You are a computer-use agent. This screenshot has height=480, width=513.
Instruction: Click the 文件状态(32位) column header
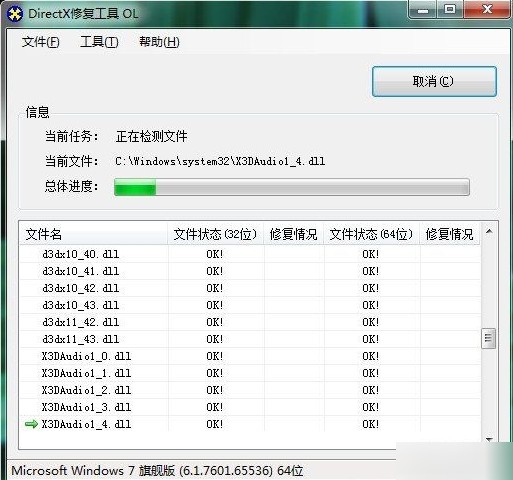[x=215, y=234]
